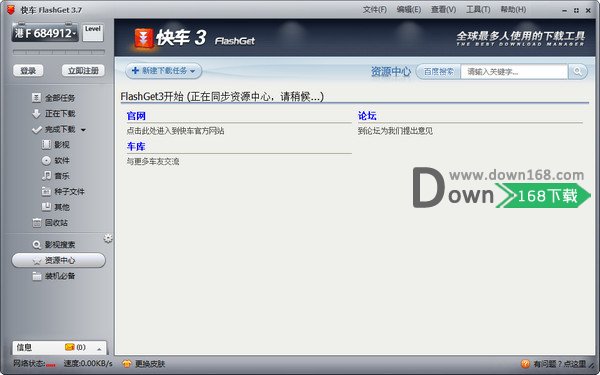Minimize the FlashGet window
Viewport: 600px width, 375px height.
tap(565, 11)
